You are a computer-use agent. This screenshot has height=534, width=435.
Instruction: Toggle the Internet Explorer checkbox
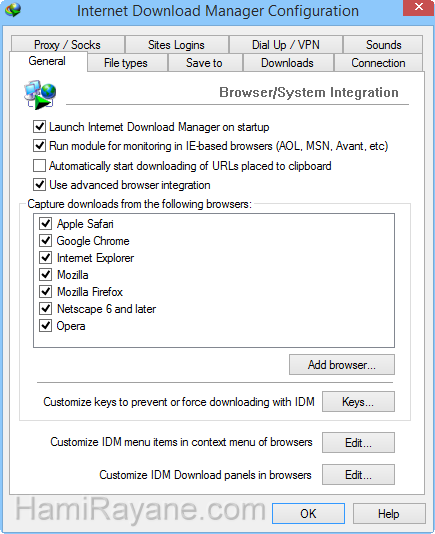pos(45,258)
